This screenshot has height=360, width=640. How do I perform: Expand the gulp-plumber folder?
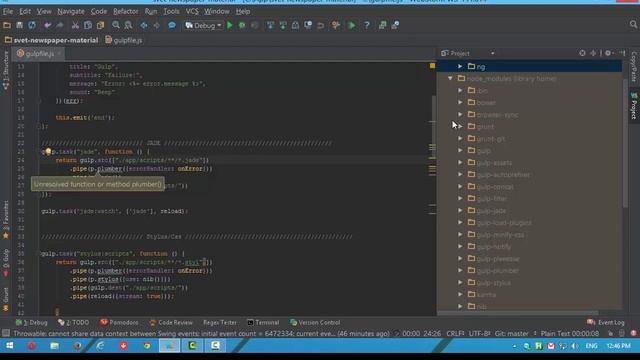[460, 271]
